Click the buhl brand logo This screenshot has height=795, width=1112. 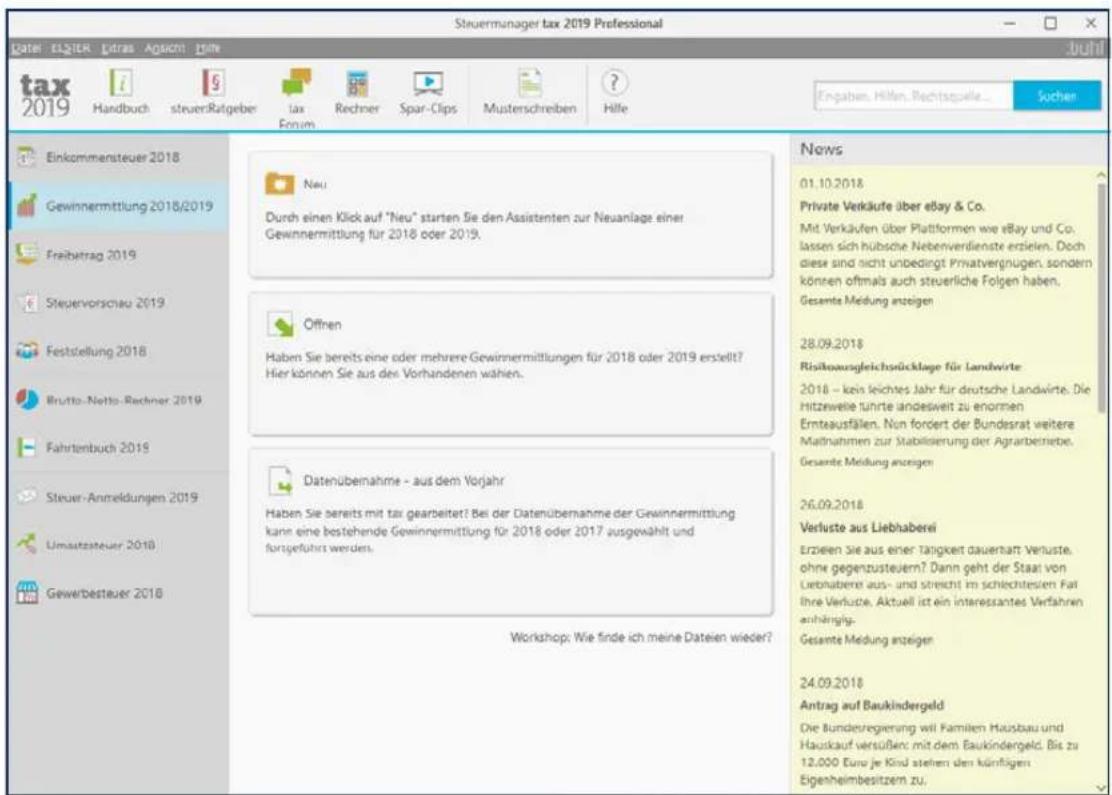(x=1085, y=48)
